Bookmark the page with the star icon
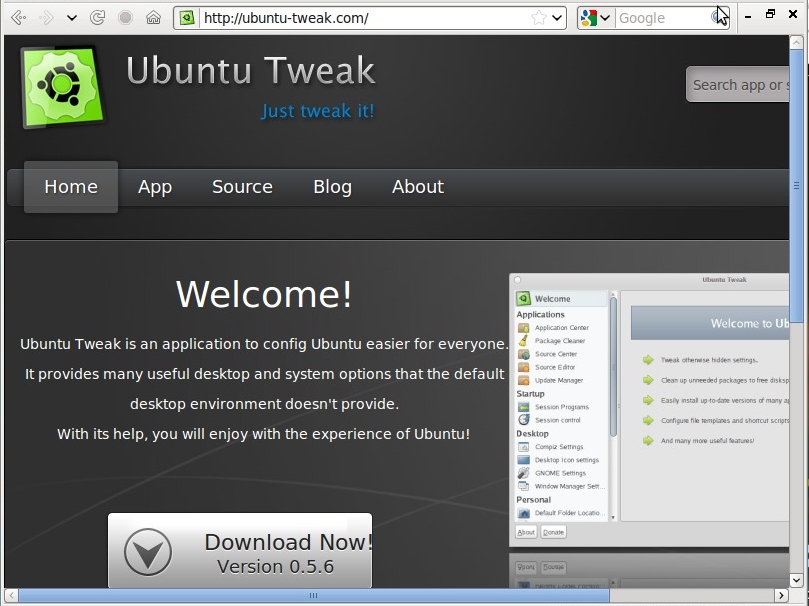Screen dimensions: 809x606 539,18
